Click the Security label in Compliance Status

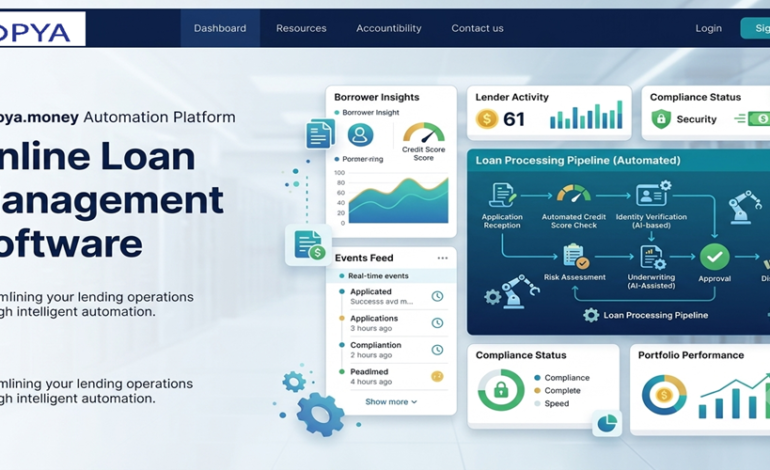pyautogui.click(x=696, y=119)
